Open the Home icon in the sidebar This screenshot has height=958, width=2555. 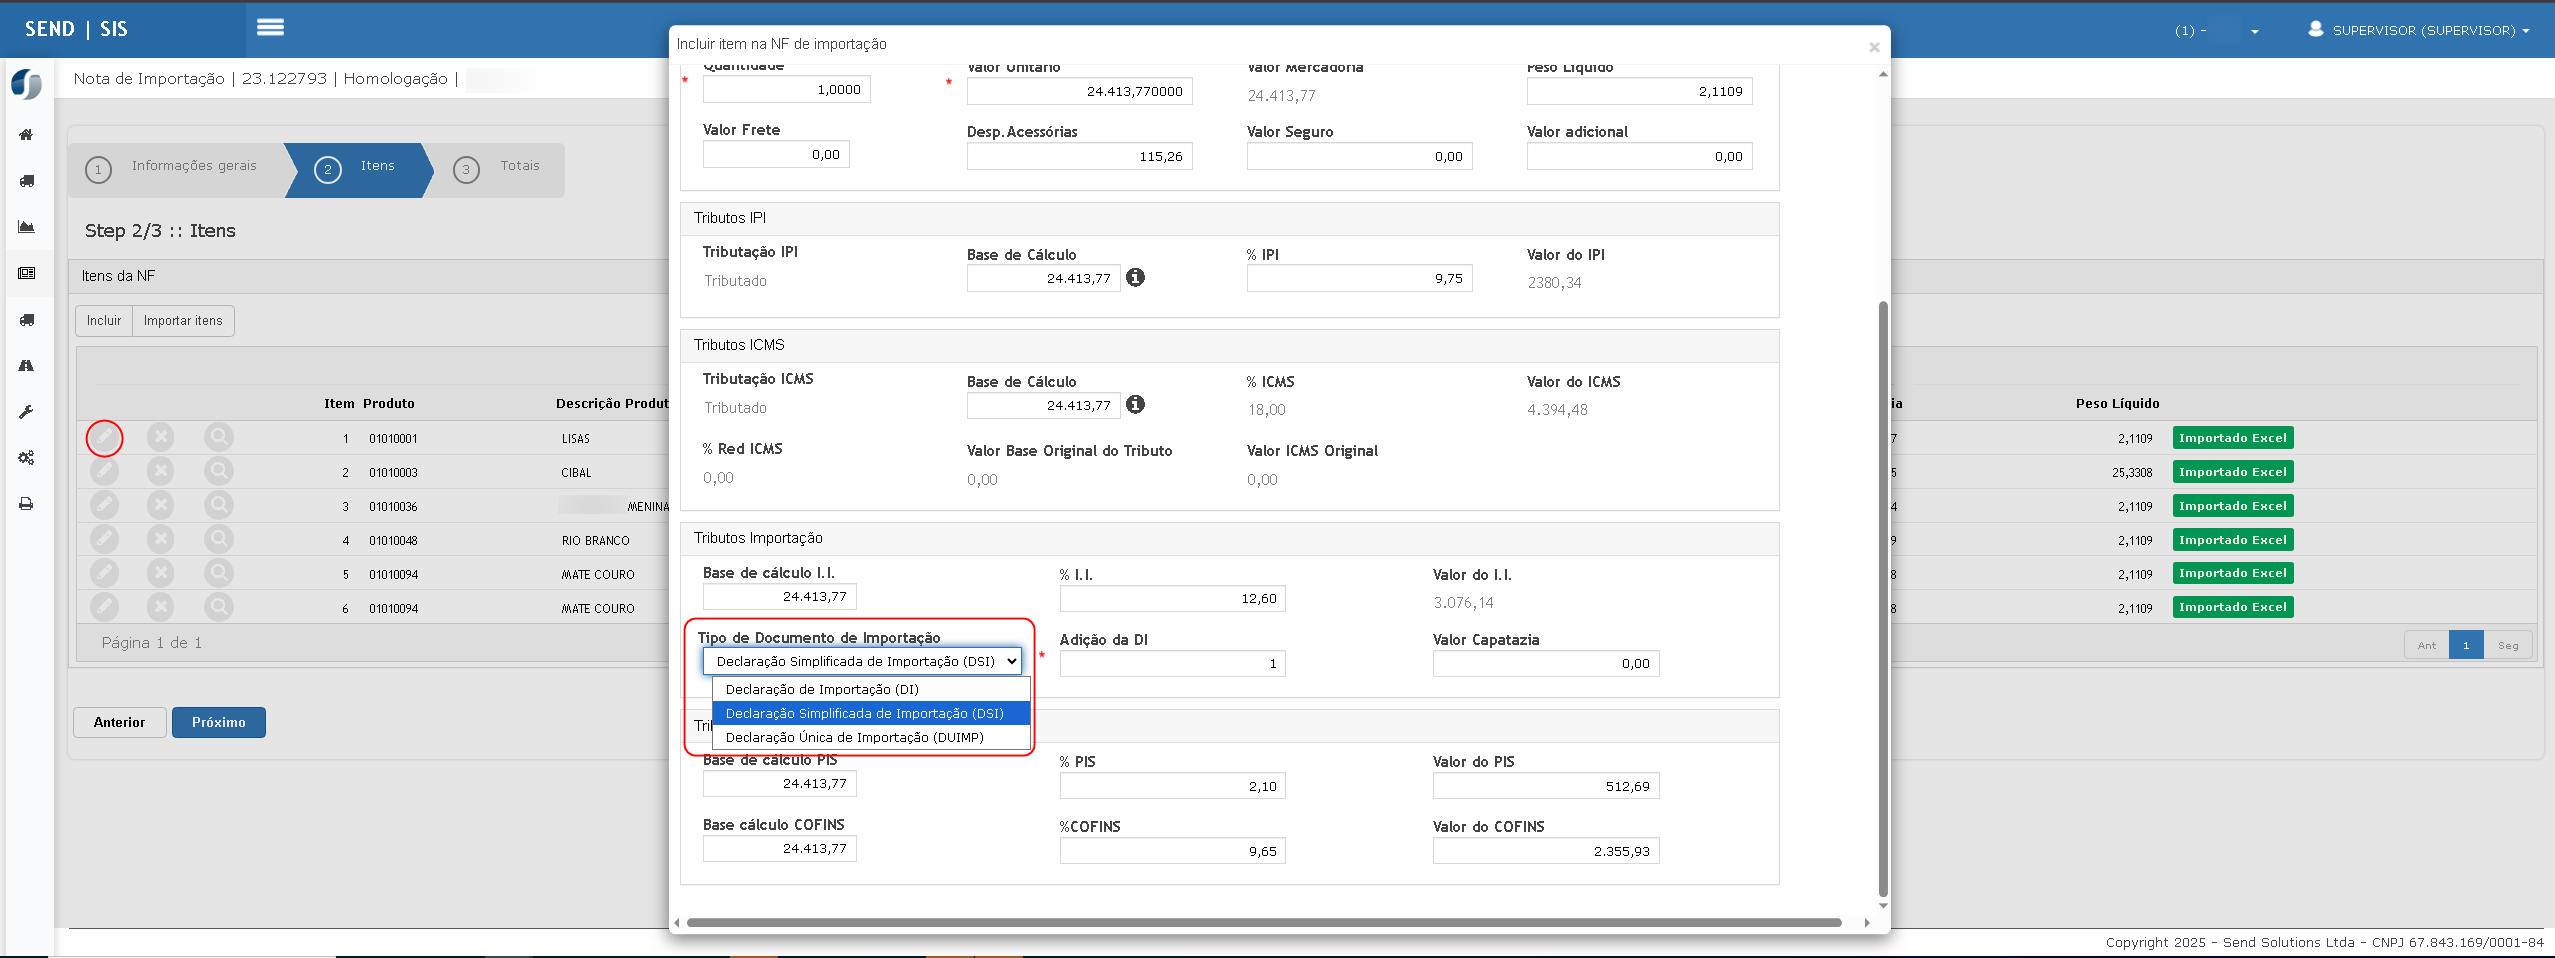26,135
